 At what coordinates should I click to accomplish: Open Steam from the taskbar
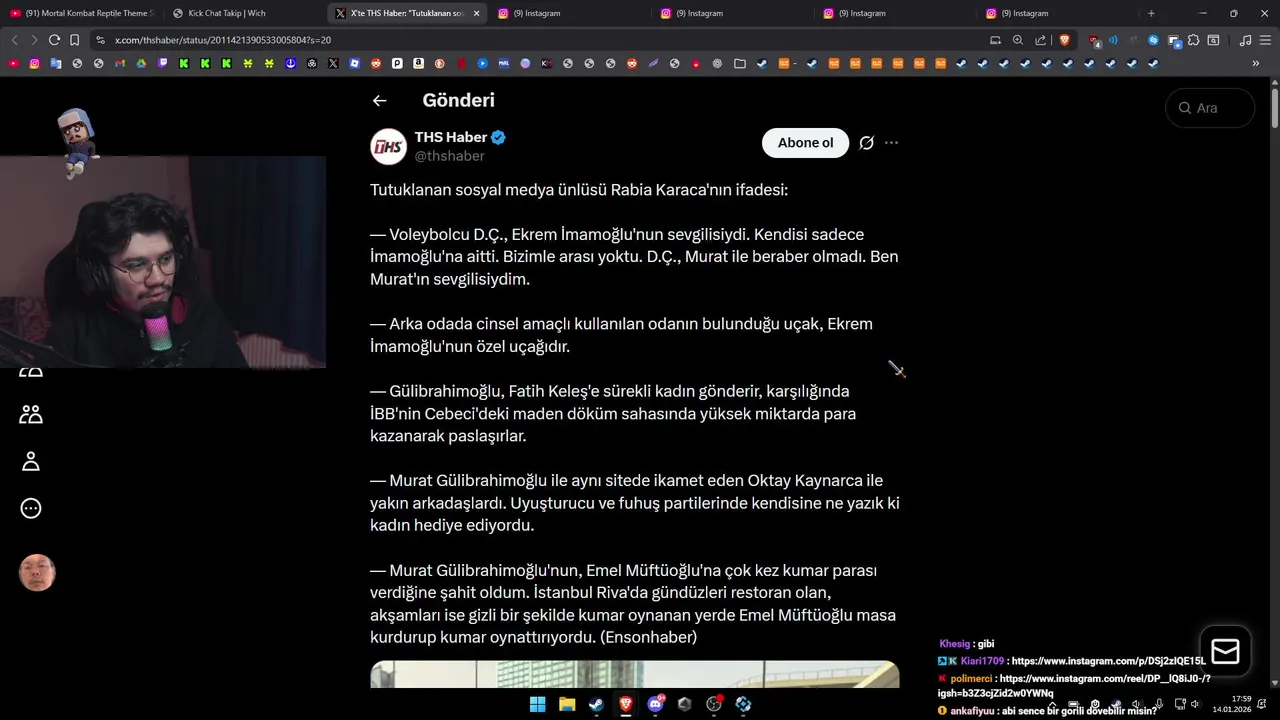596,704
